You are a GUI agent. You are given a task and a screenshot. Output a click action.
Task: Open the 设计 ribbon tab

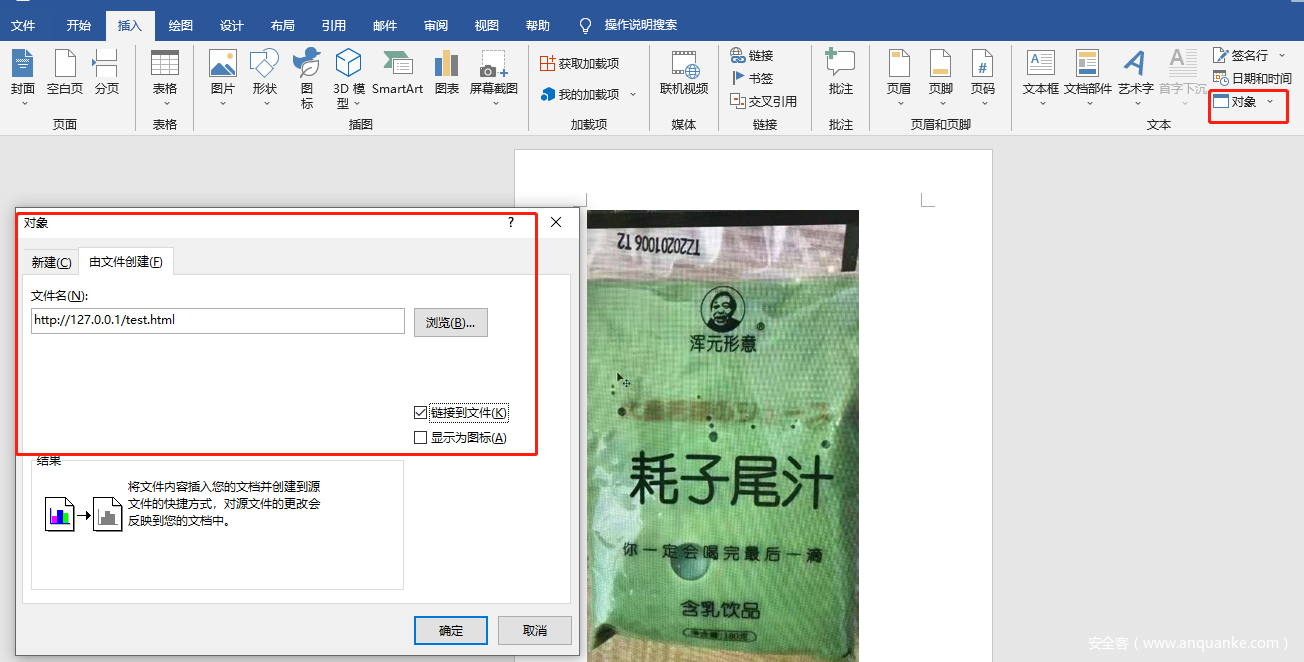[231, 26]
